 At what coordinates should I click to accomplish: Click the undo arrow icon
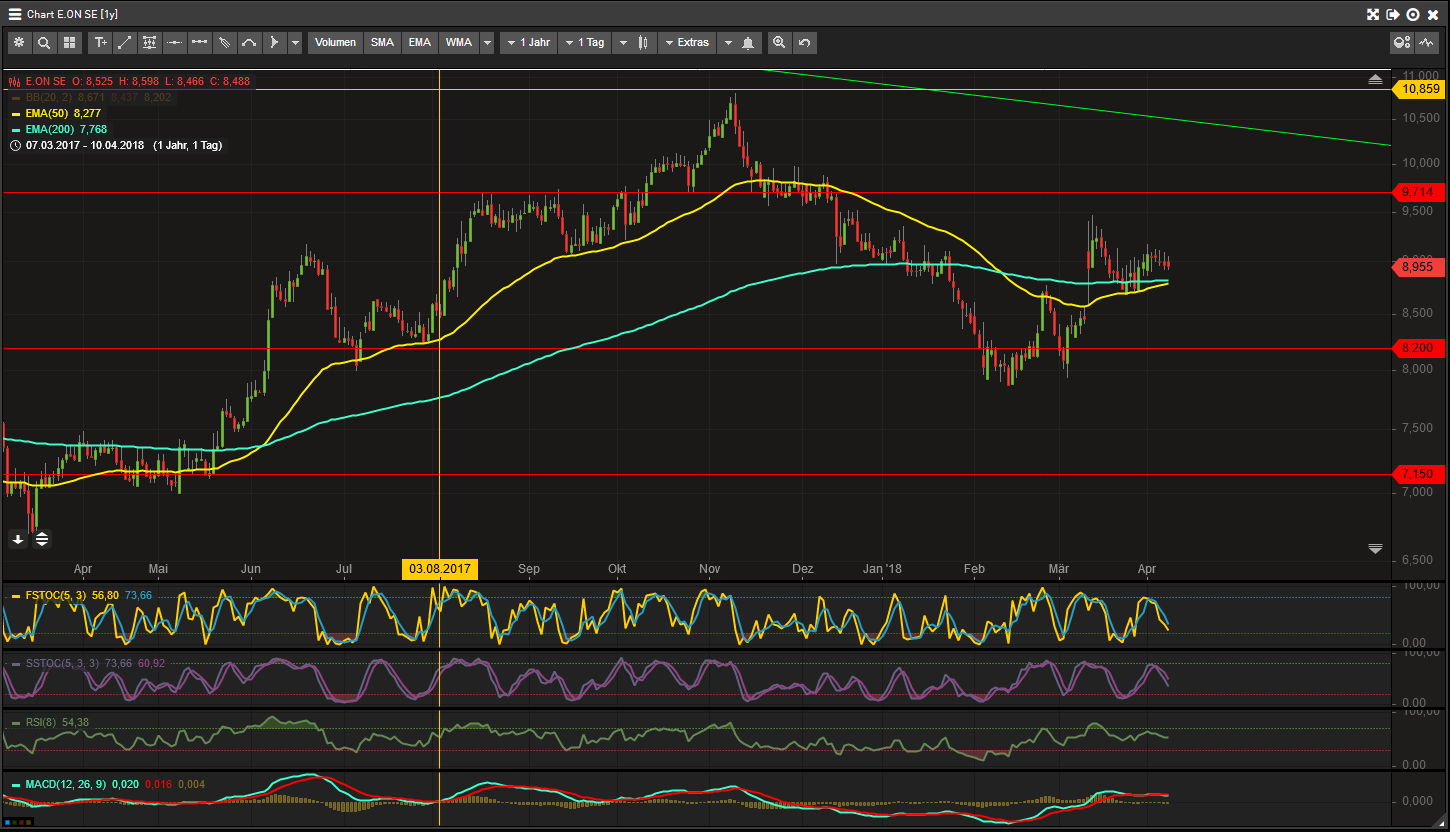(x=804, y=43)
